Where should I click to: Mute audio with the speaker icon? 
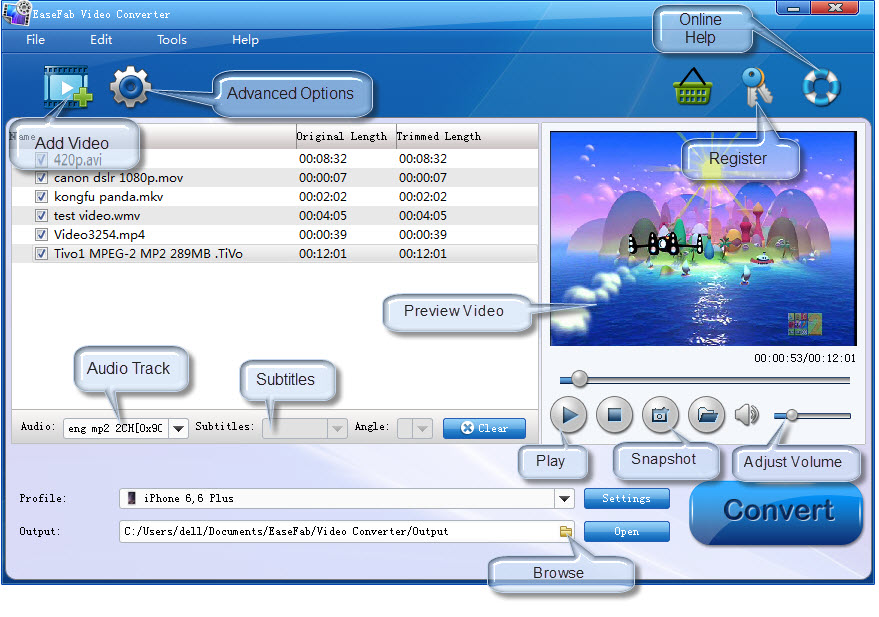(747, 415)
